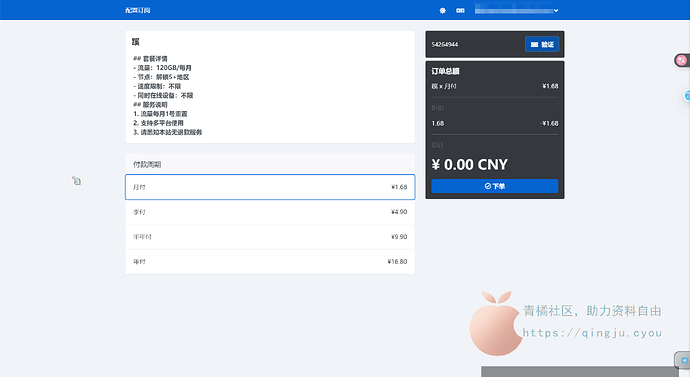Choose the 年付 ¥16.80 payment period

[x=270, y=262]
